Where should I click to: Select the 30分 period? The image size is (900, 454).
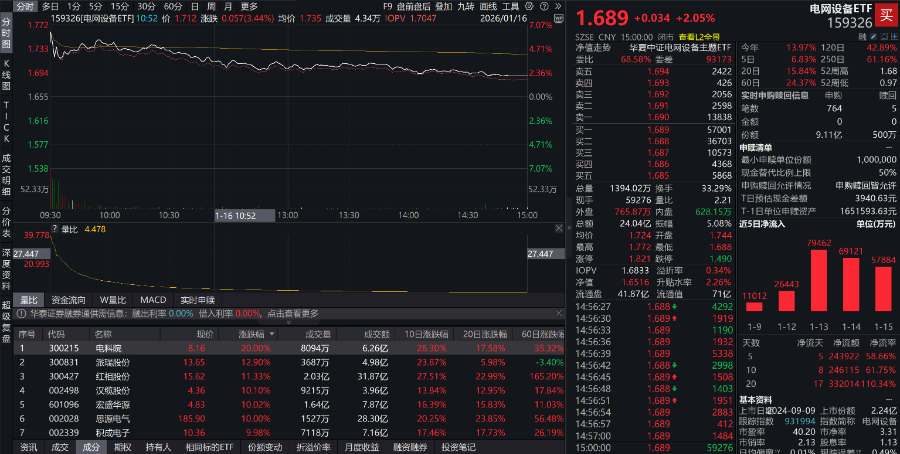(x=146, y=6)
